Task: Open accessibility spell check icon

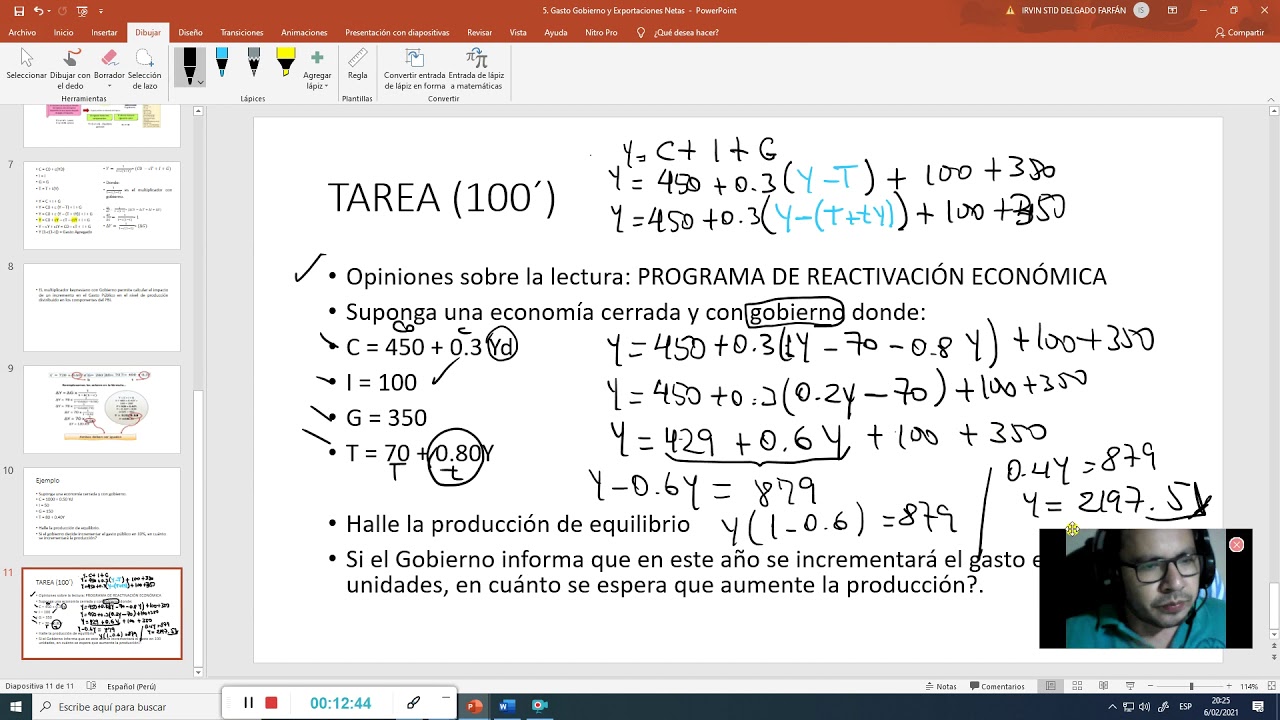Action: coord(91,686)
